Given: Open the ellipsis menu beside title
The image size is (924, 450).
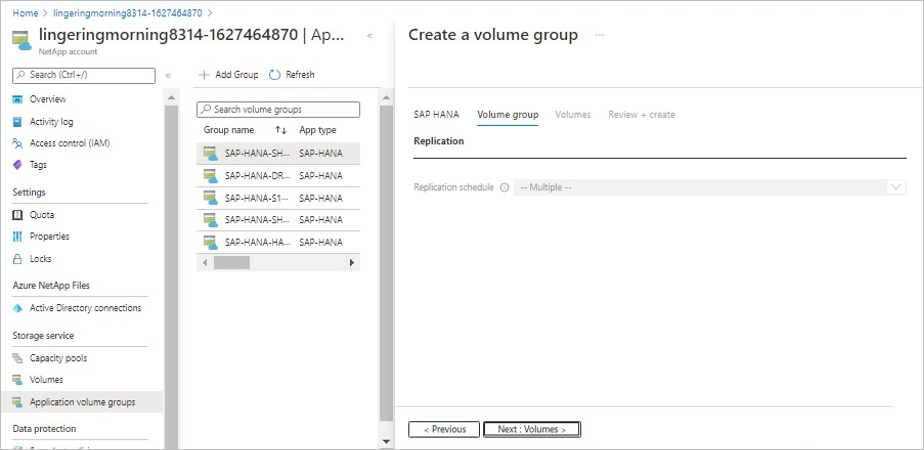Looking at the screenshot, I should [600, 35].
